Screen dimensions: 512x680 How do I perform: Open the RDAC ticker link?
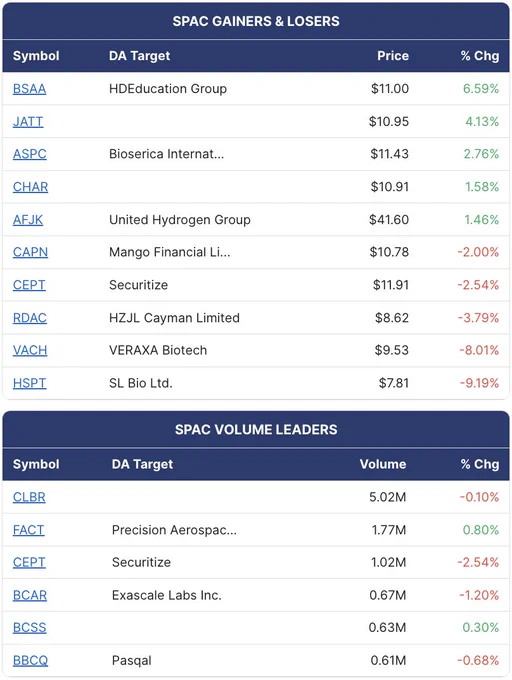pyautogui.click(x=29, y=318)
